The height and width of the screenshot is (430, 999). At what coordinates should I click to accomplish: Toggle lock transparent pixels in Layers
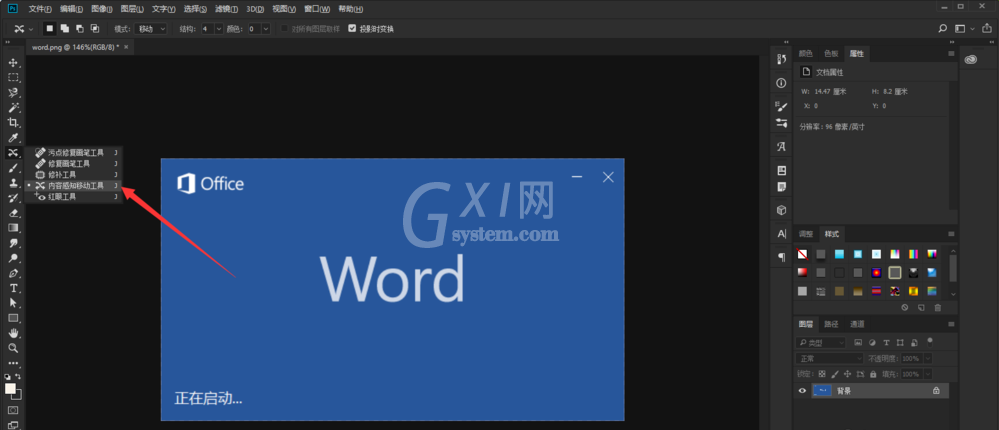point(822,374)
